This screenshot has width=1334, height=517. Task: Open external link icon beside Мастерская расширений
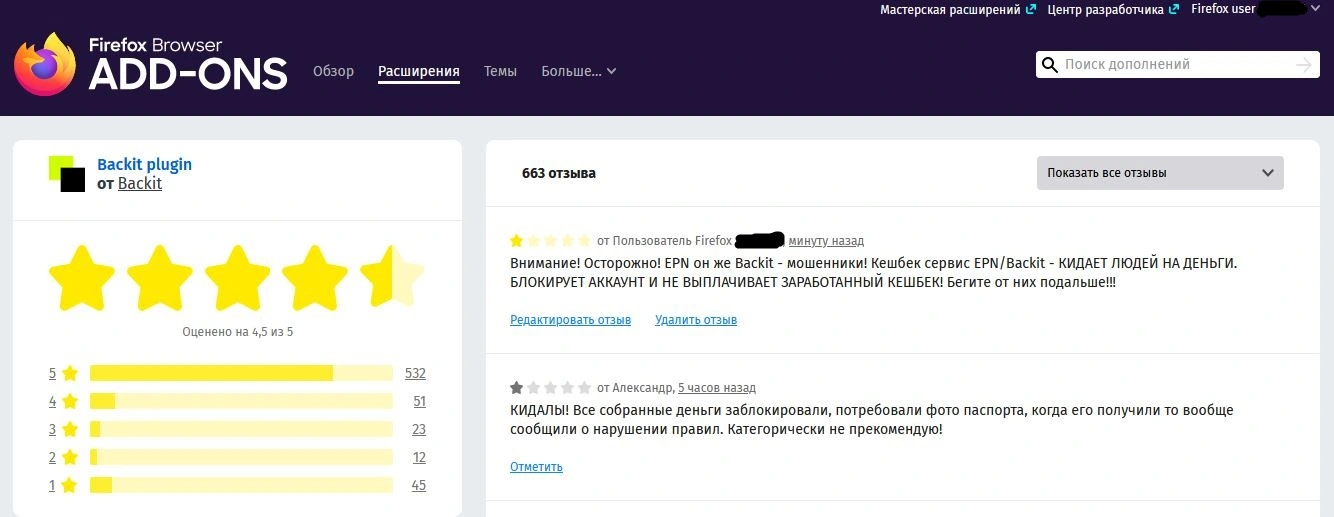[x=1030, y=9]
